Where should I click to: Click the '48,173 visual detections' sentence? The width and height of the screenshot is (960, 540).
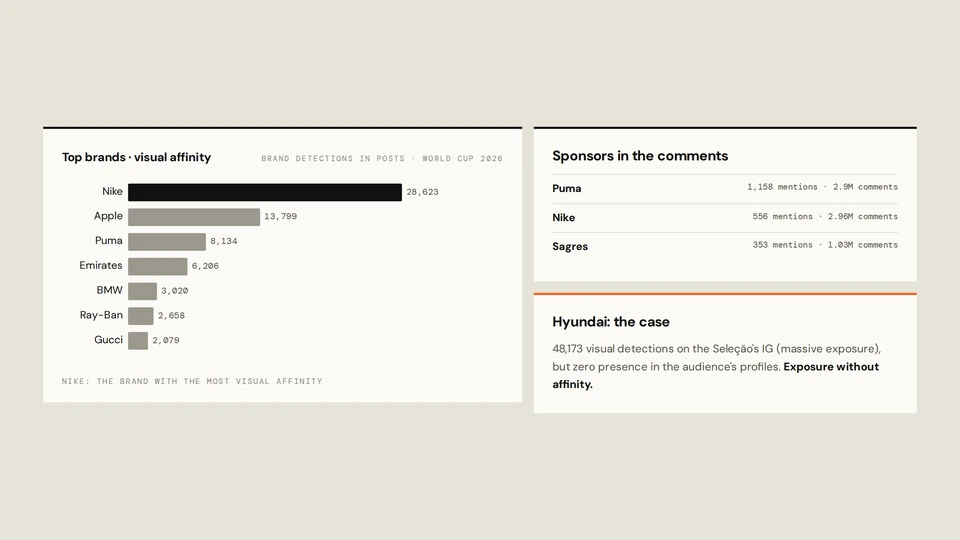716,358
